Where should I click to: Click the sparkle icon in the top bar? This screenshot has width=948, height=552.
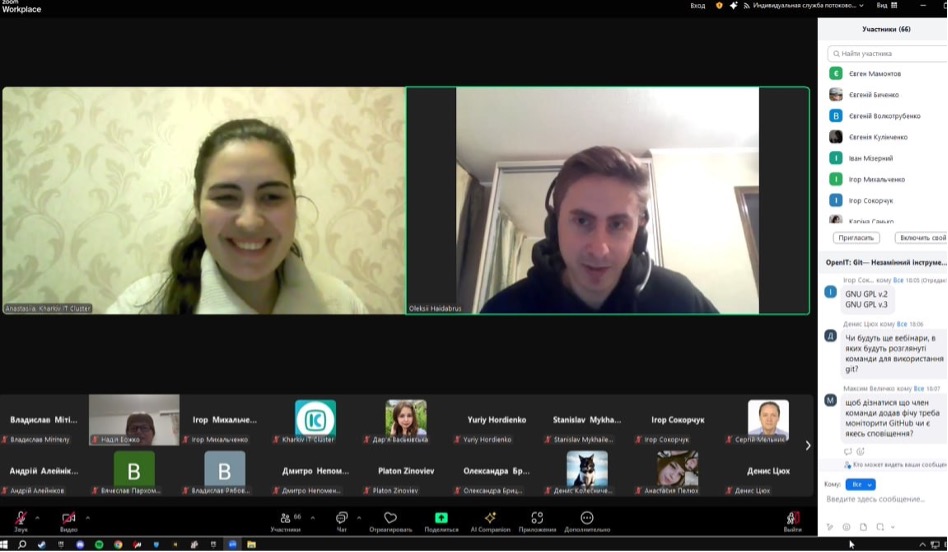click(733, 5)
